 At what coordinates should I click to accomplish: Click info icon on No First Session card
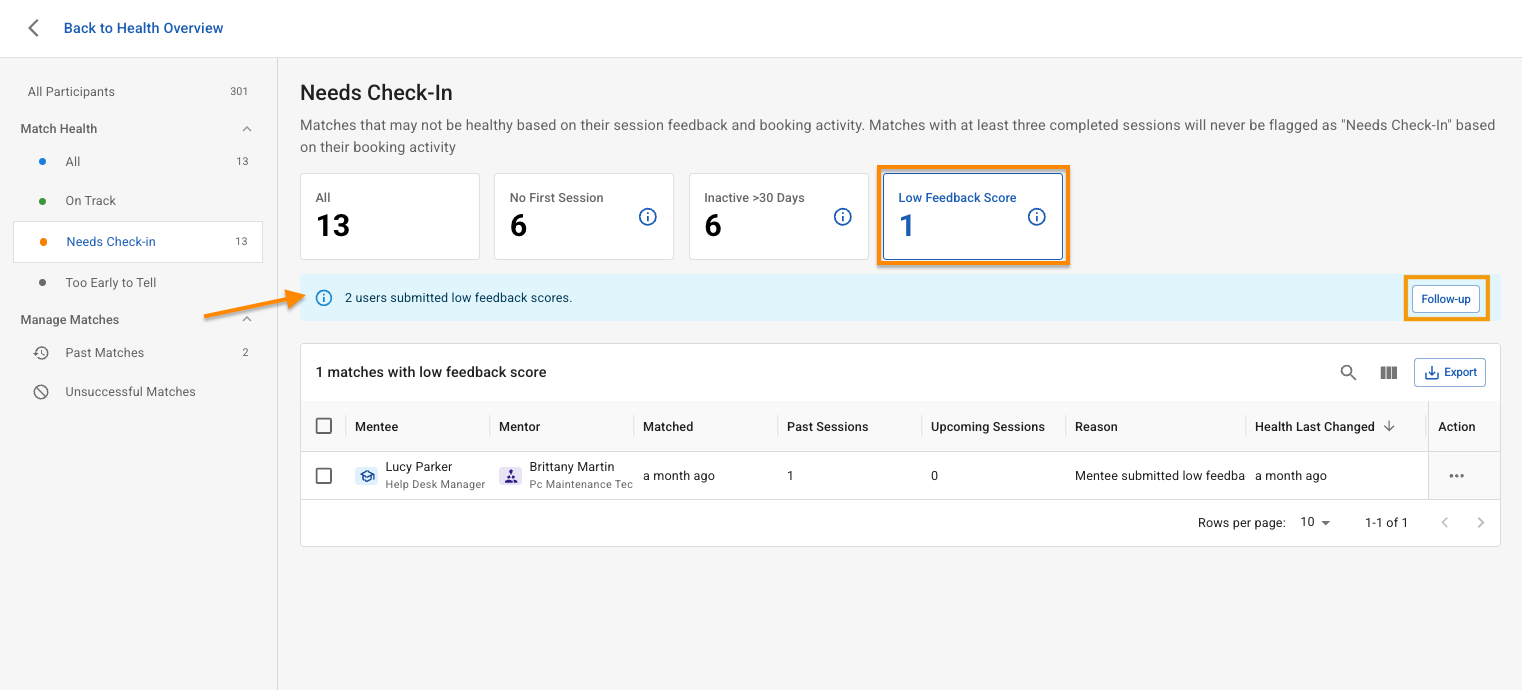point(648,217)
